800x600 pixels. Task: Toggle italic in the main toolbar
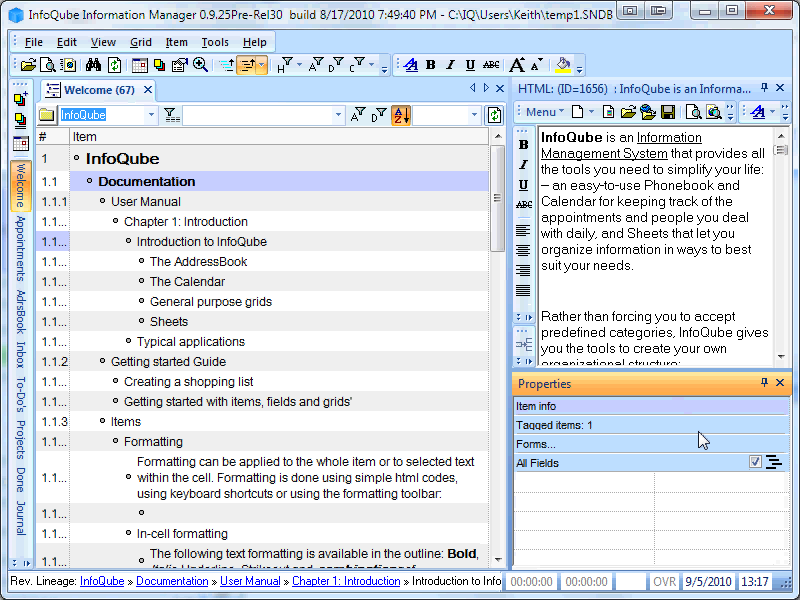[451, 65]
